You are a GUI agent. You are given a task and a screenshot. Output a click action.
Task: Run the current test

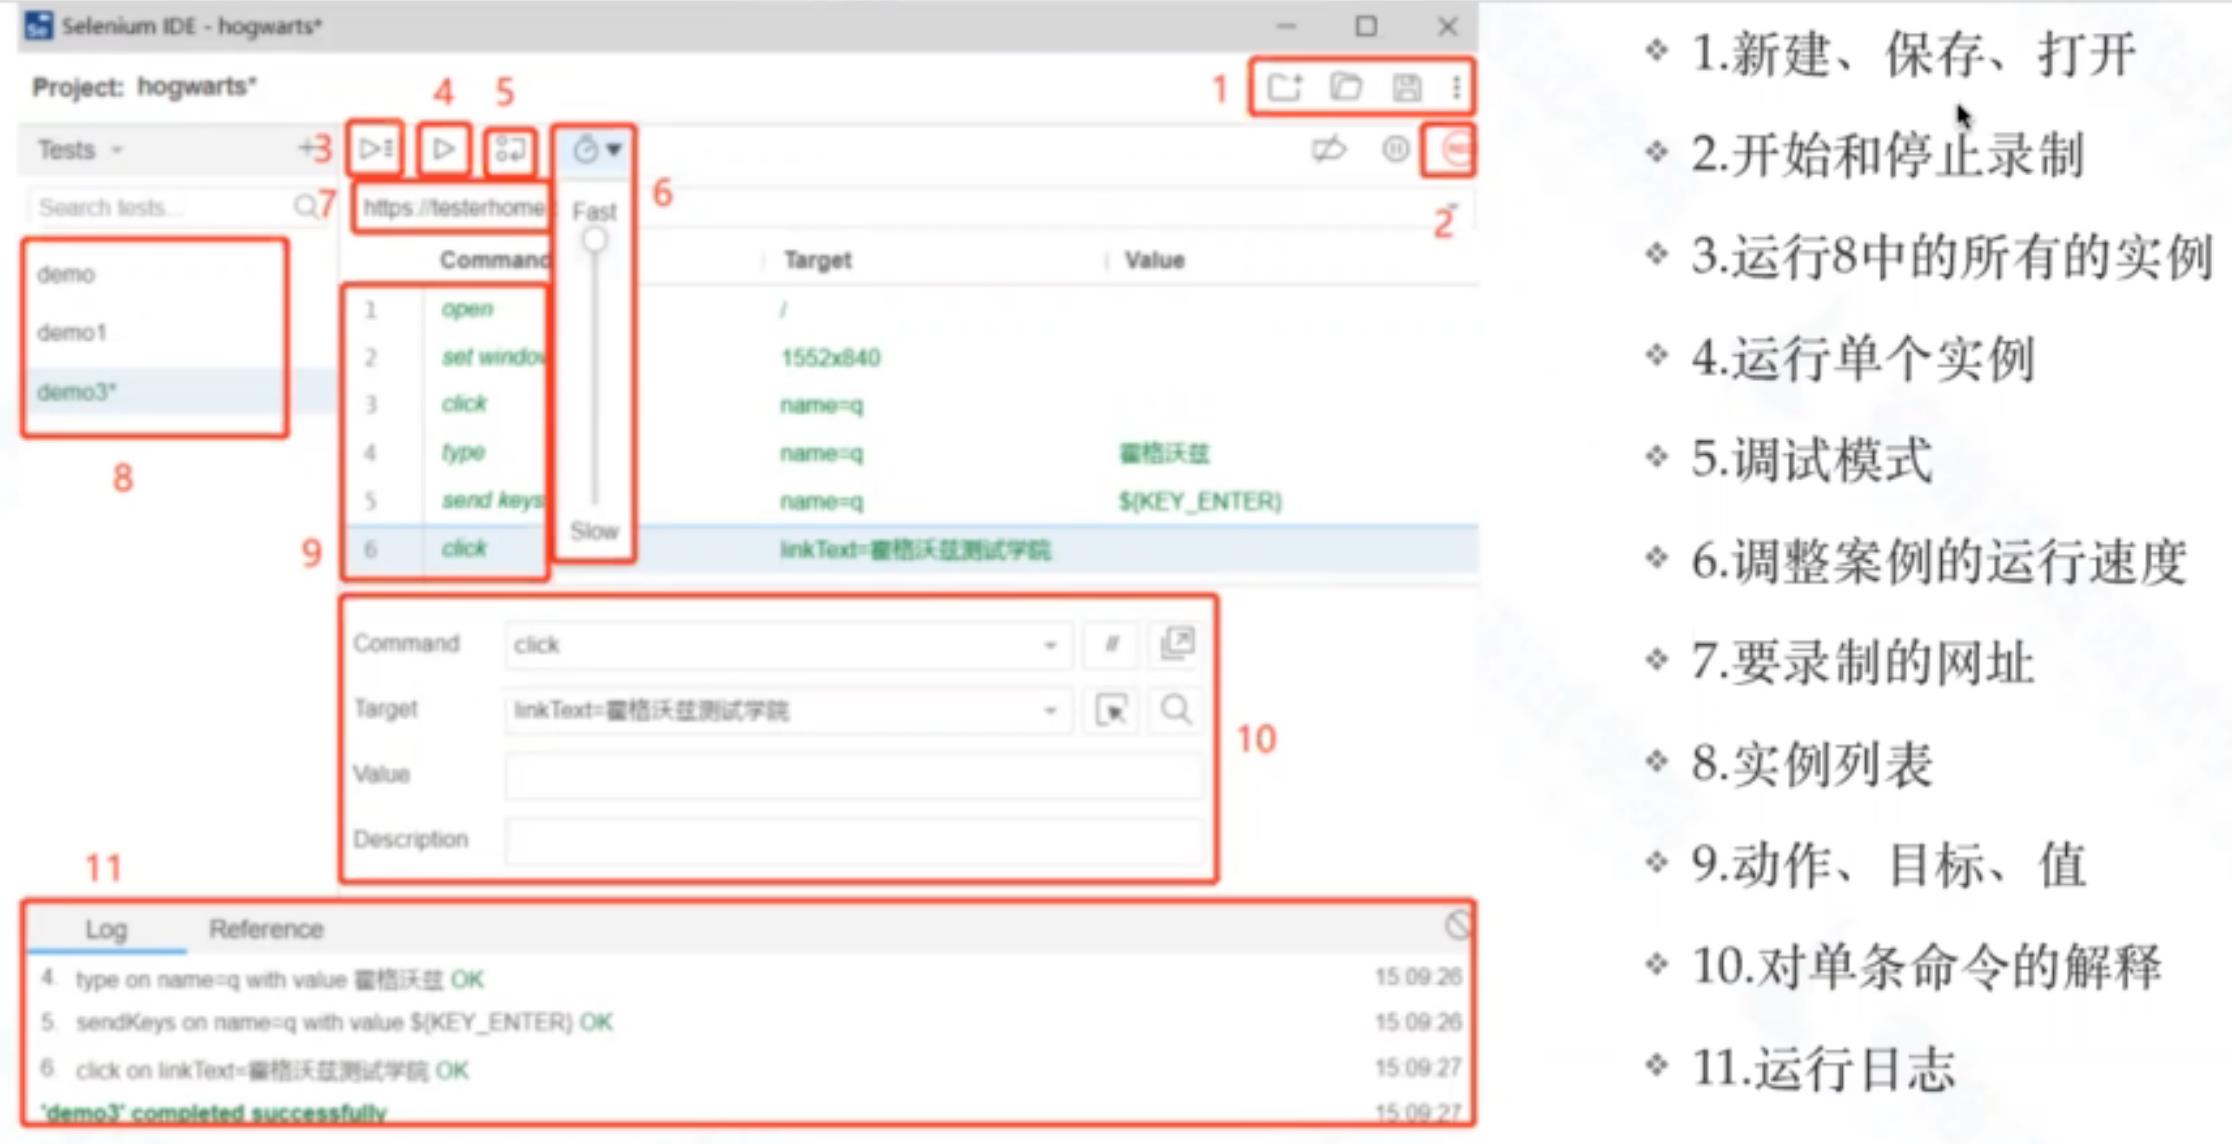click(443, 149)
